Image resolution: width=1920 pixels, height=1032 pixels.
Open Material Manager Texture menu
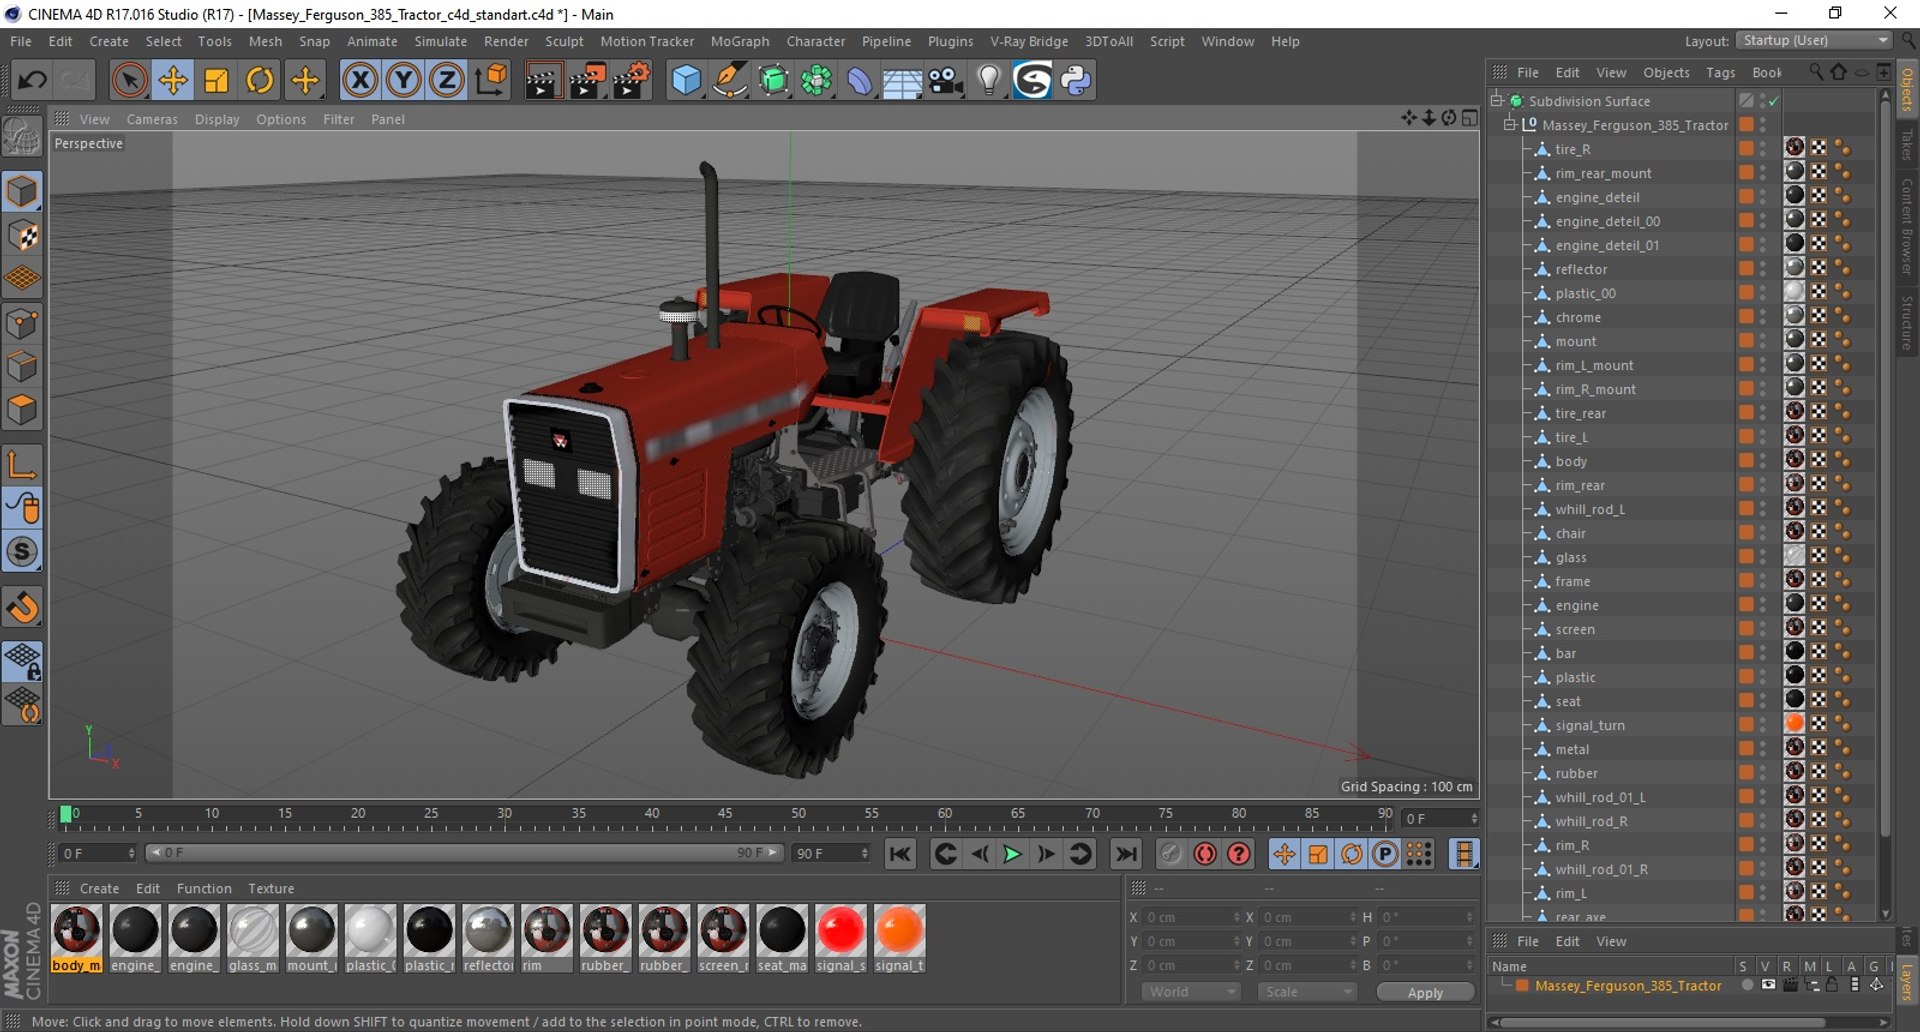[271, 888]
